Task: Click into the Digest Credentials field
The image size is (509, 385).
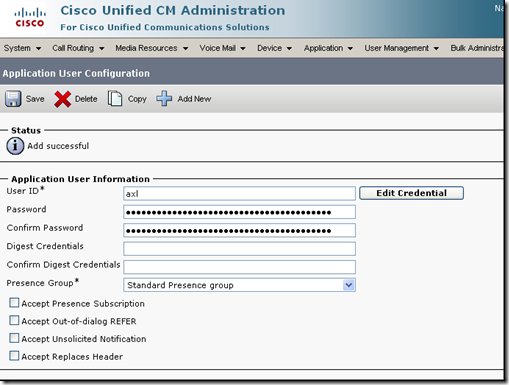Action: click(x=239, y=249)
